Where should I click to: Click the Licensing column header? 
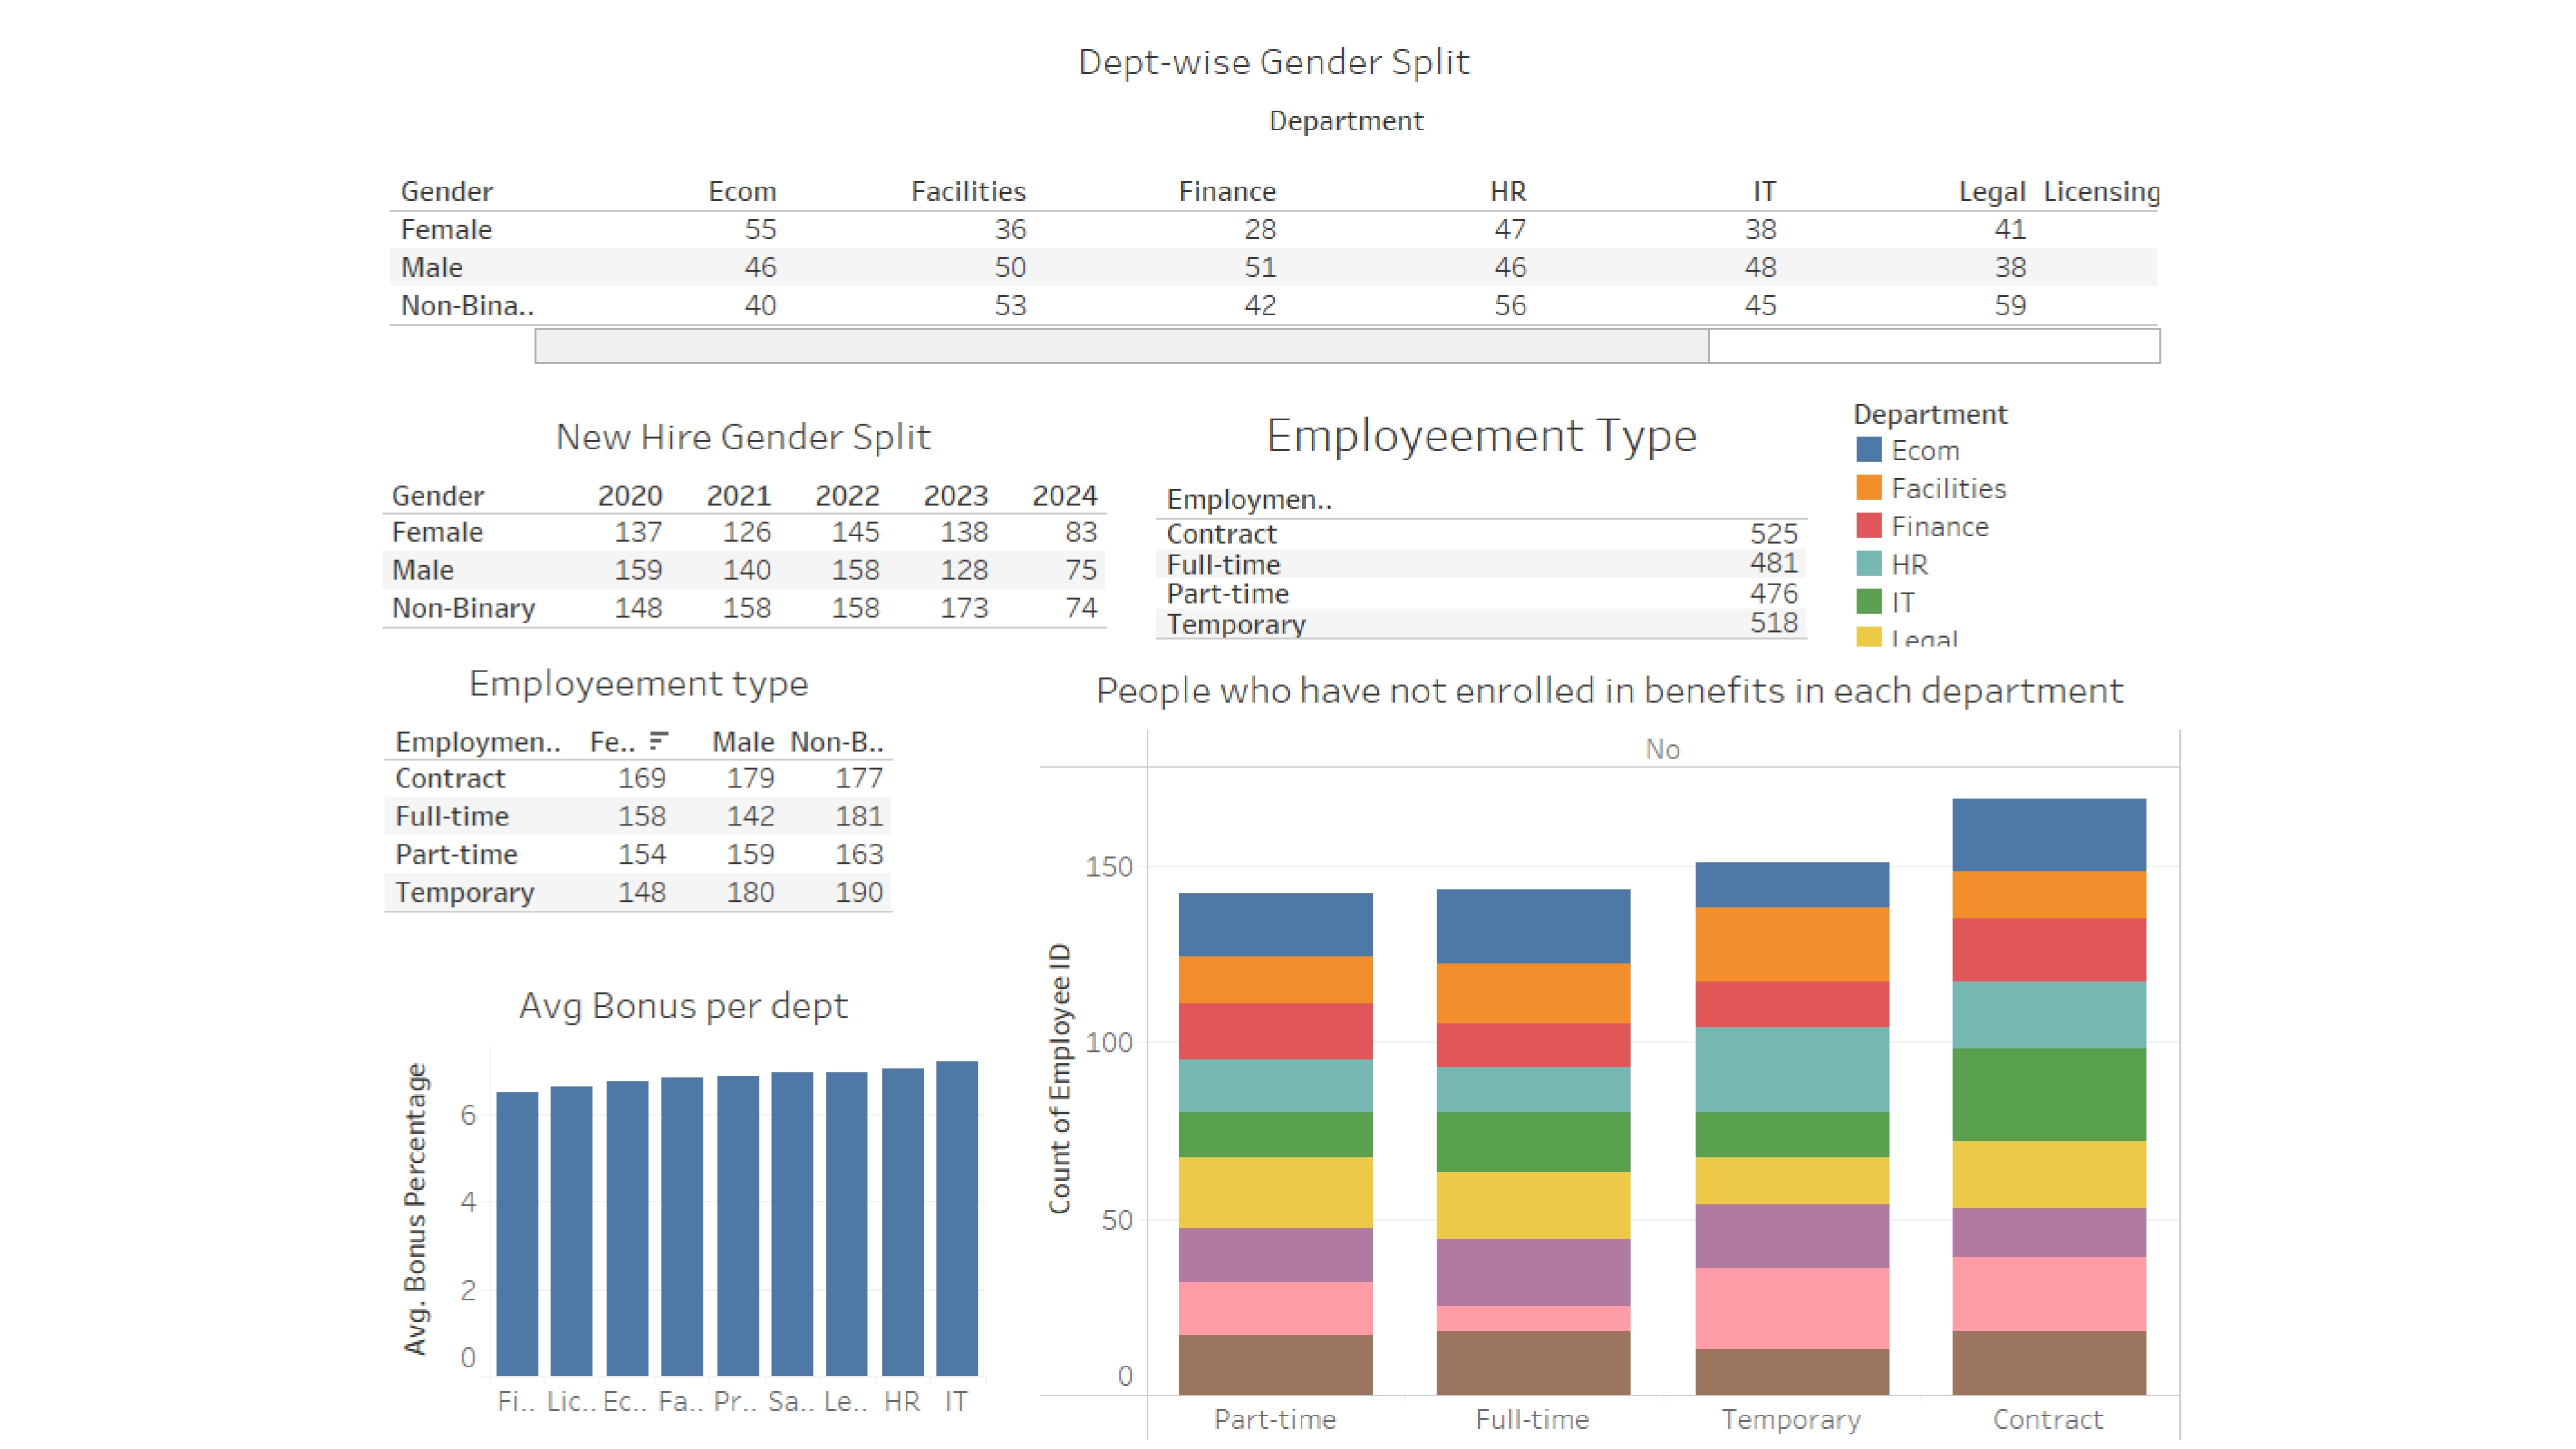(2101, 191)
